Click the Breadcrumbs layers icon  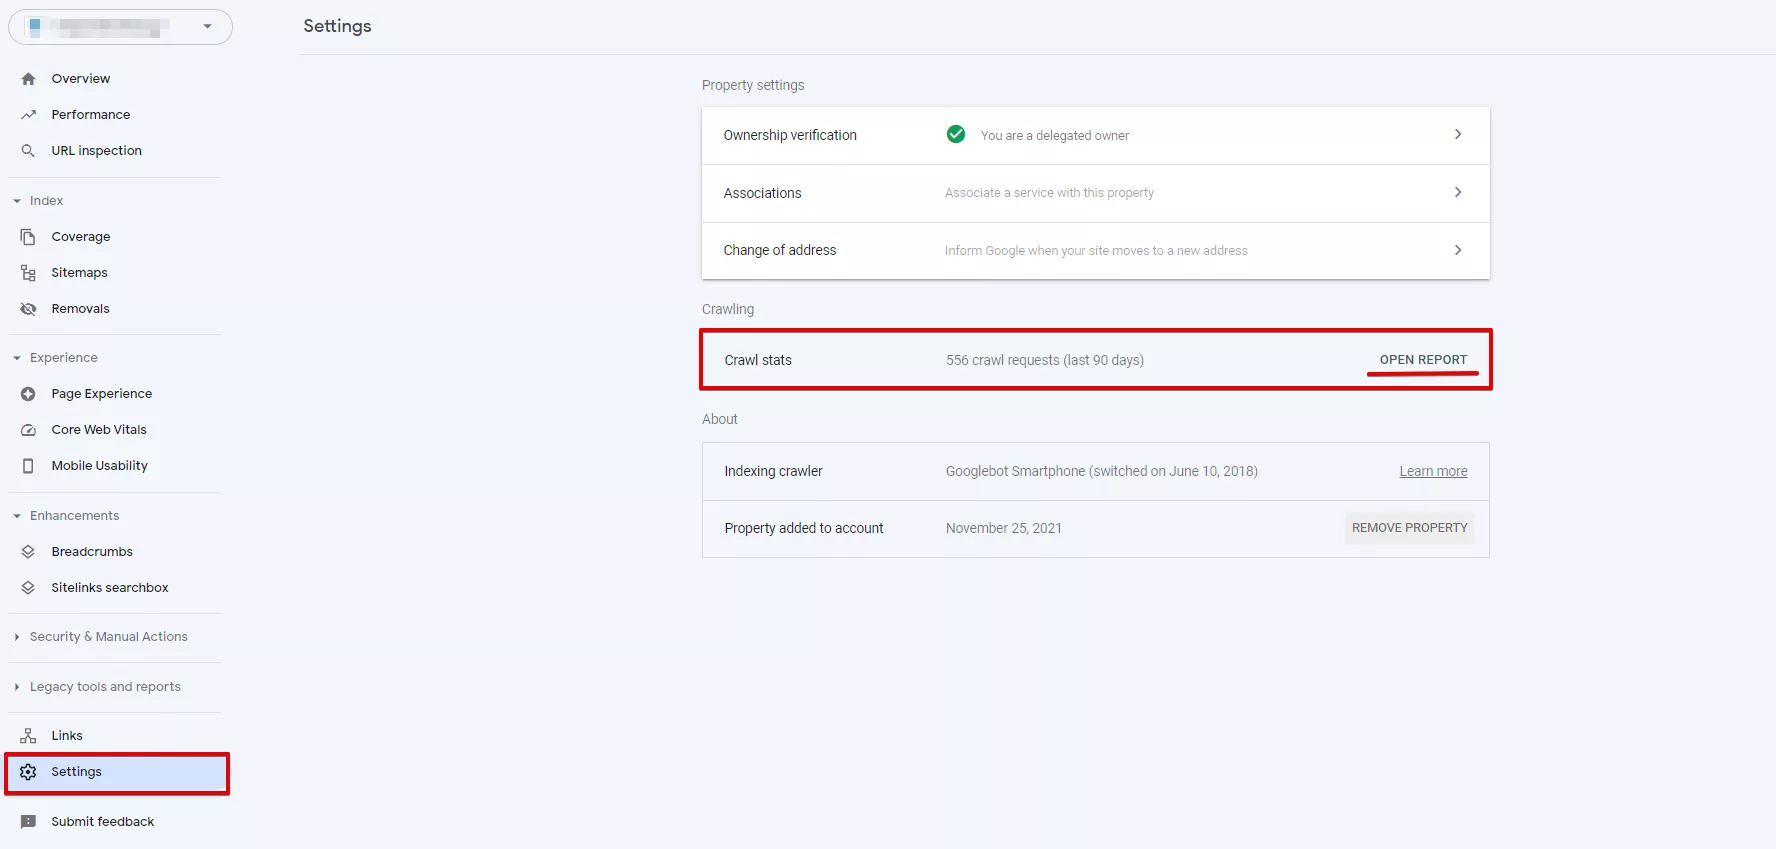tap(28, 552)
